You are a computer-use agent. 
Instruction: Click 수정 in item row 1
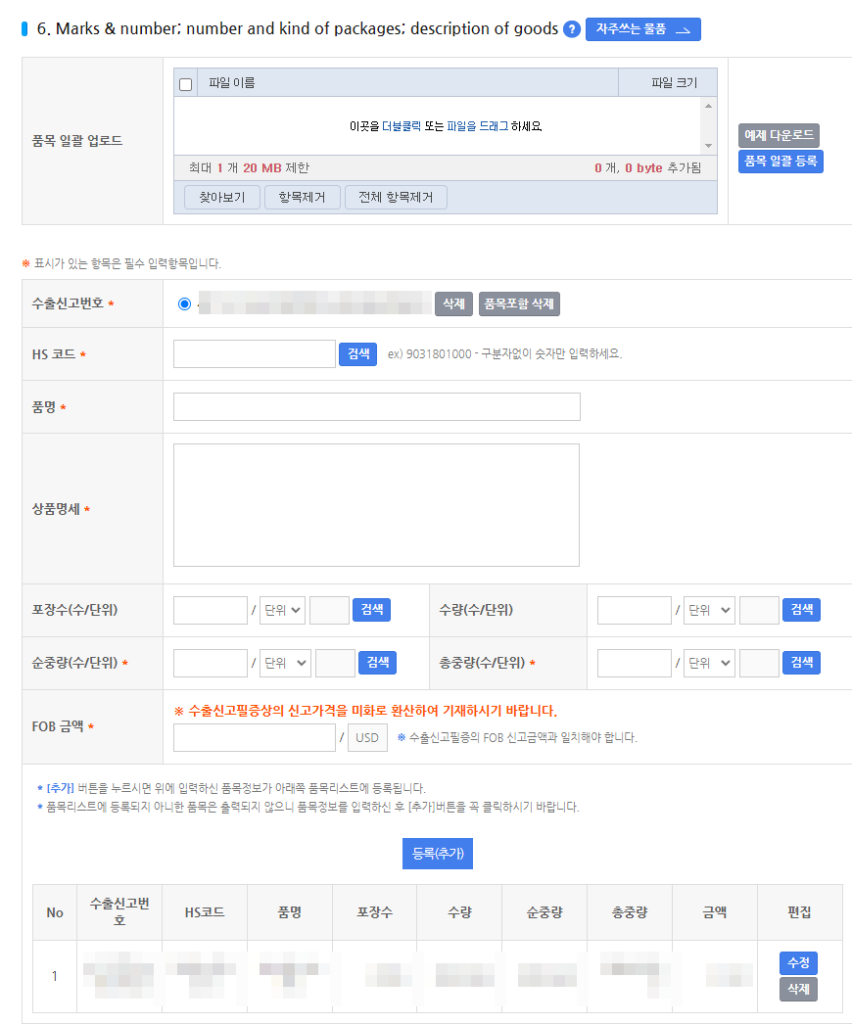(x=798, y=963)
